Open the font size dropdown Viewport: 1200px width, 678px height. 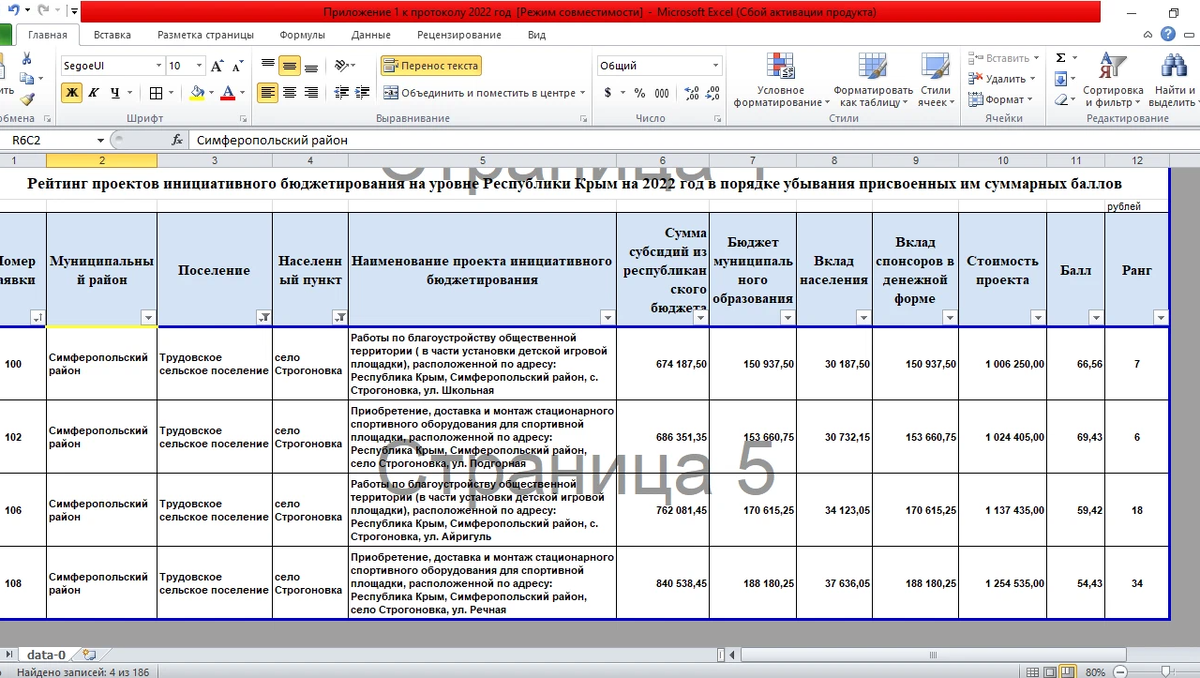coord(199,66)
